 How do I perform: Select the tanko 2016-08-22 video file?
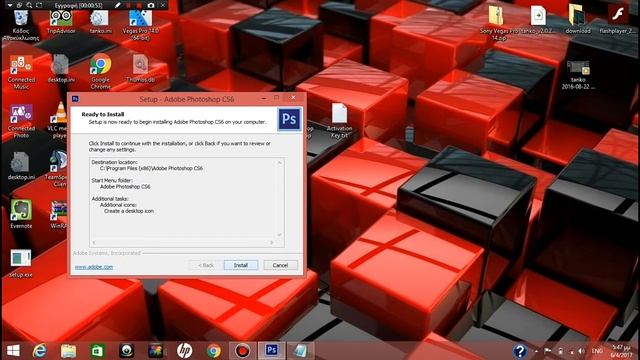pos(578,75)
